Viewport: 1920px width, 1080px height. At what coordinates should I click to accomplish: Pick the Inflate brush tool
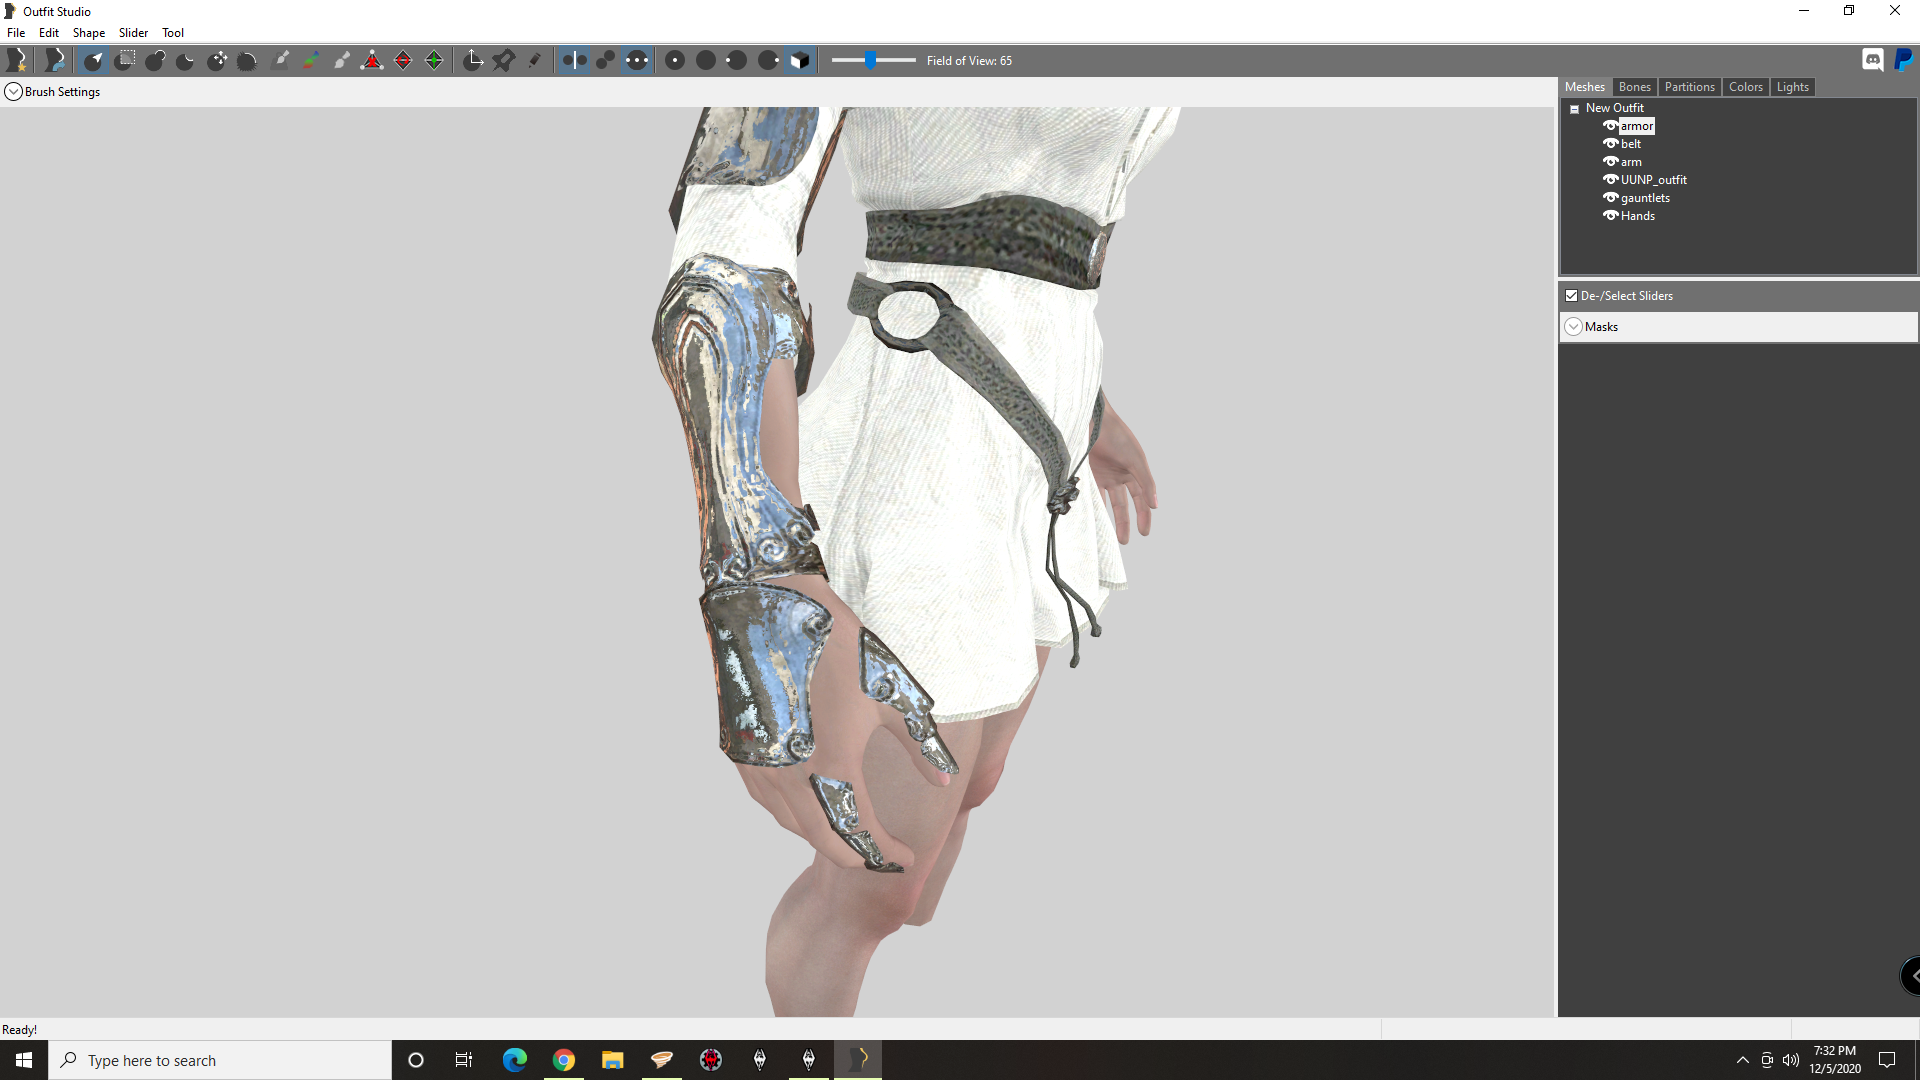155,61
